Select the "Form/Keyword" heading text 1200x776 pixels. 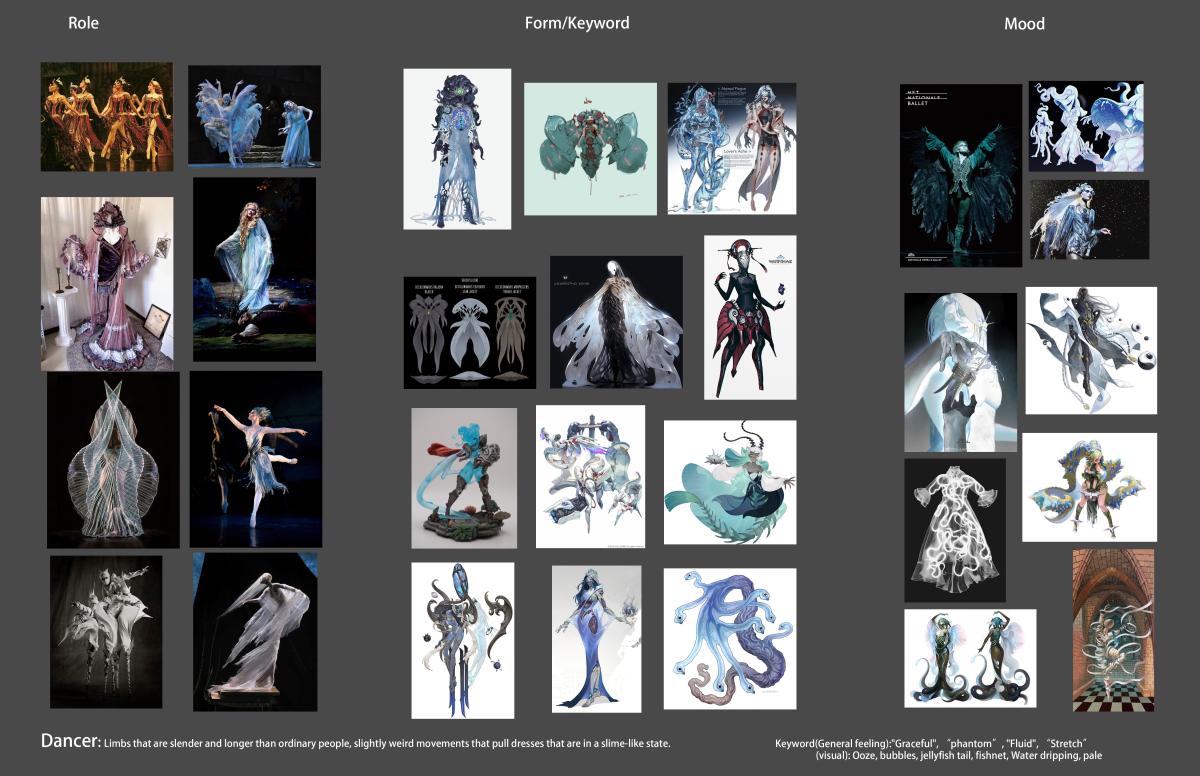coord(577,23)
